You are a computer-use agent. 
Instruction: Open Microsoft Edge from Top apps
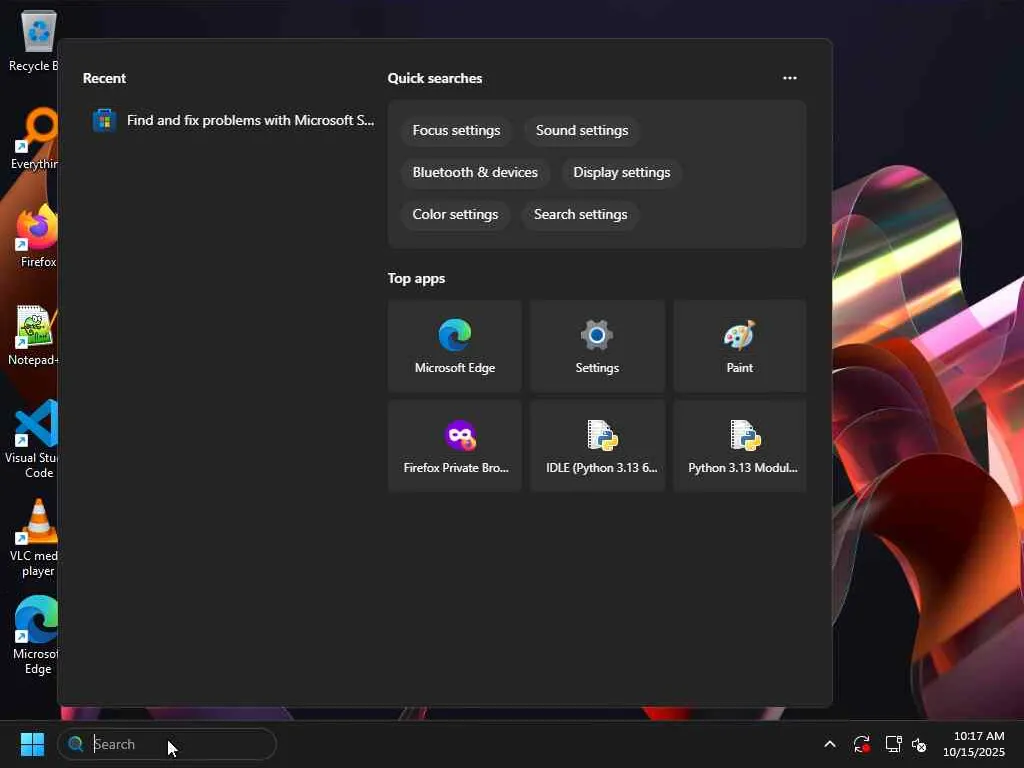coord(455,346)
